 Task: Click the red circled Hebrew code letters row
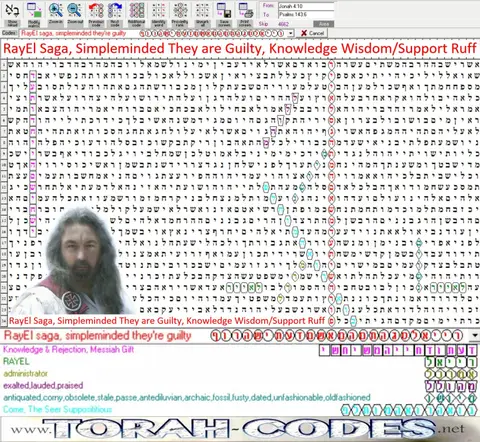click(x=336, y=336)
